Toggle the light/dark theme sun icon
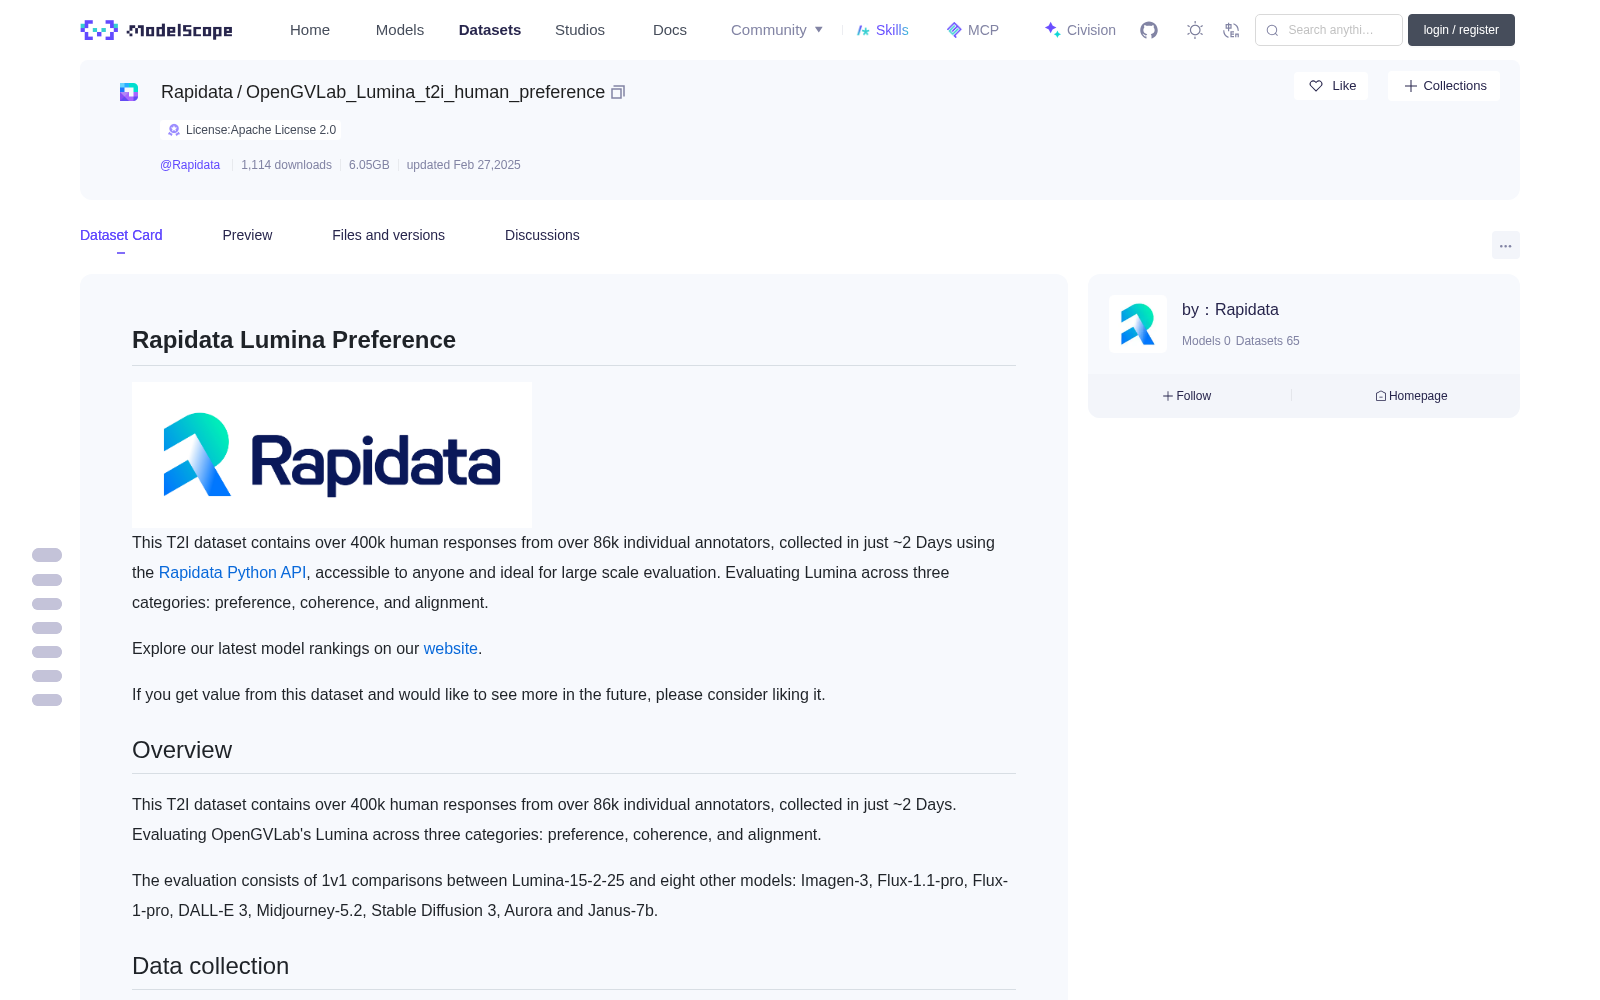Image resolution: width=1600 pixels, height=1000 pixels. point(1195,30)
